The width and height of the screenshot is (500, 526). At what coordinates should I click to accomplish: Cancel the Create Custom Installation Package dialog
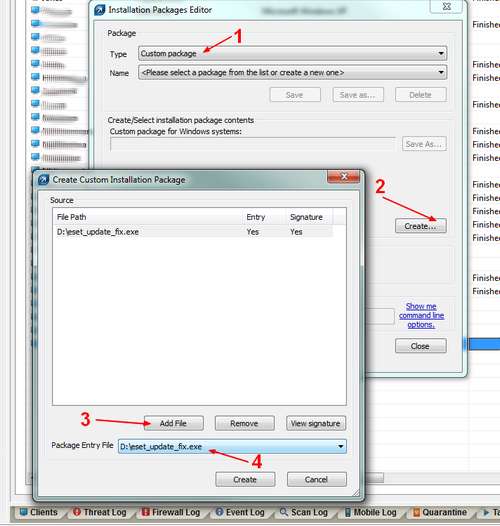[x=316, y=479]
